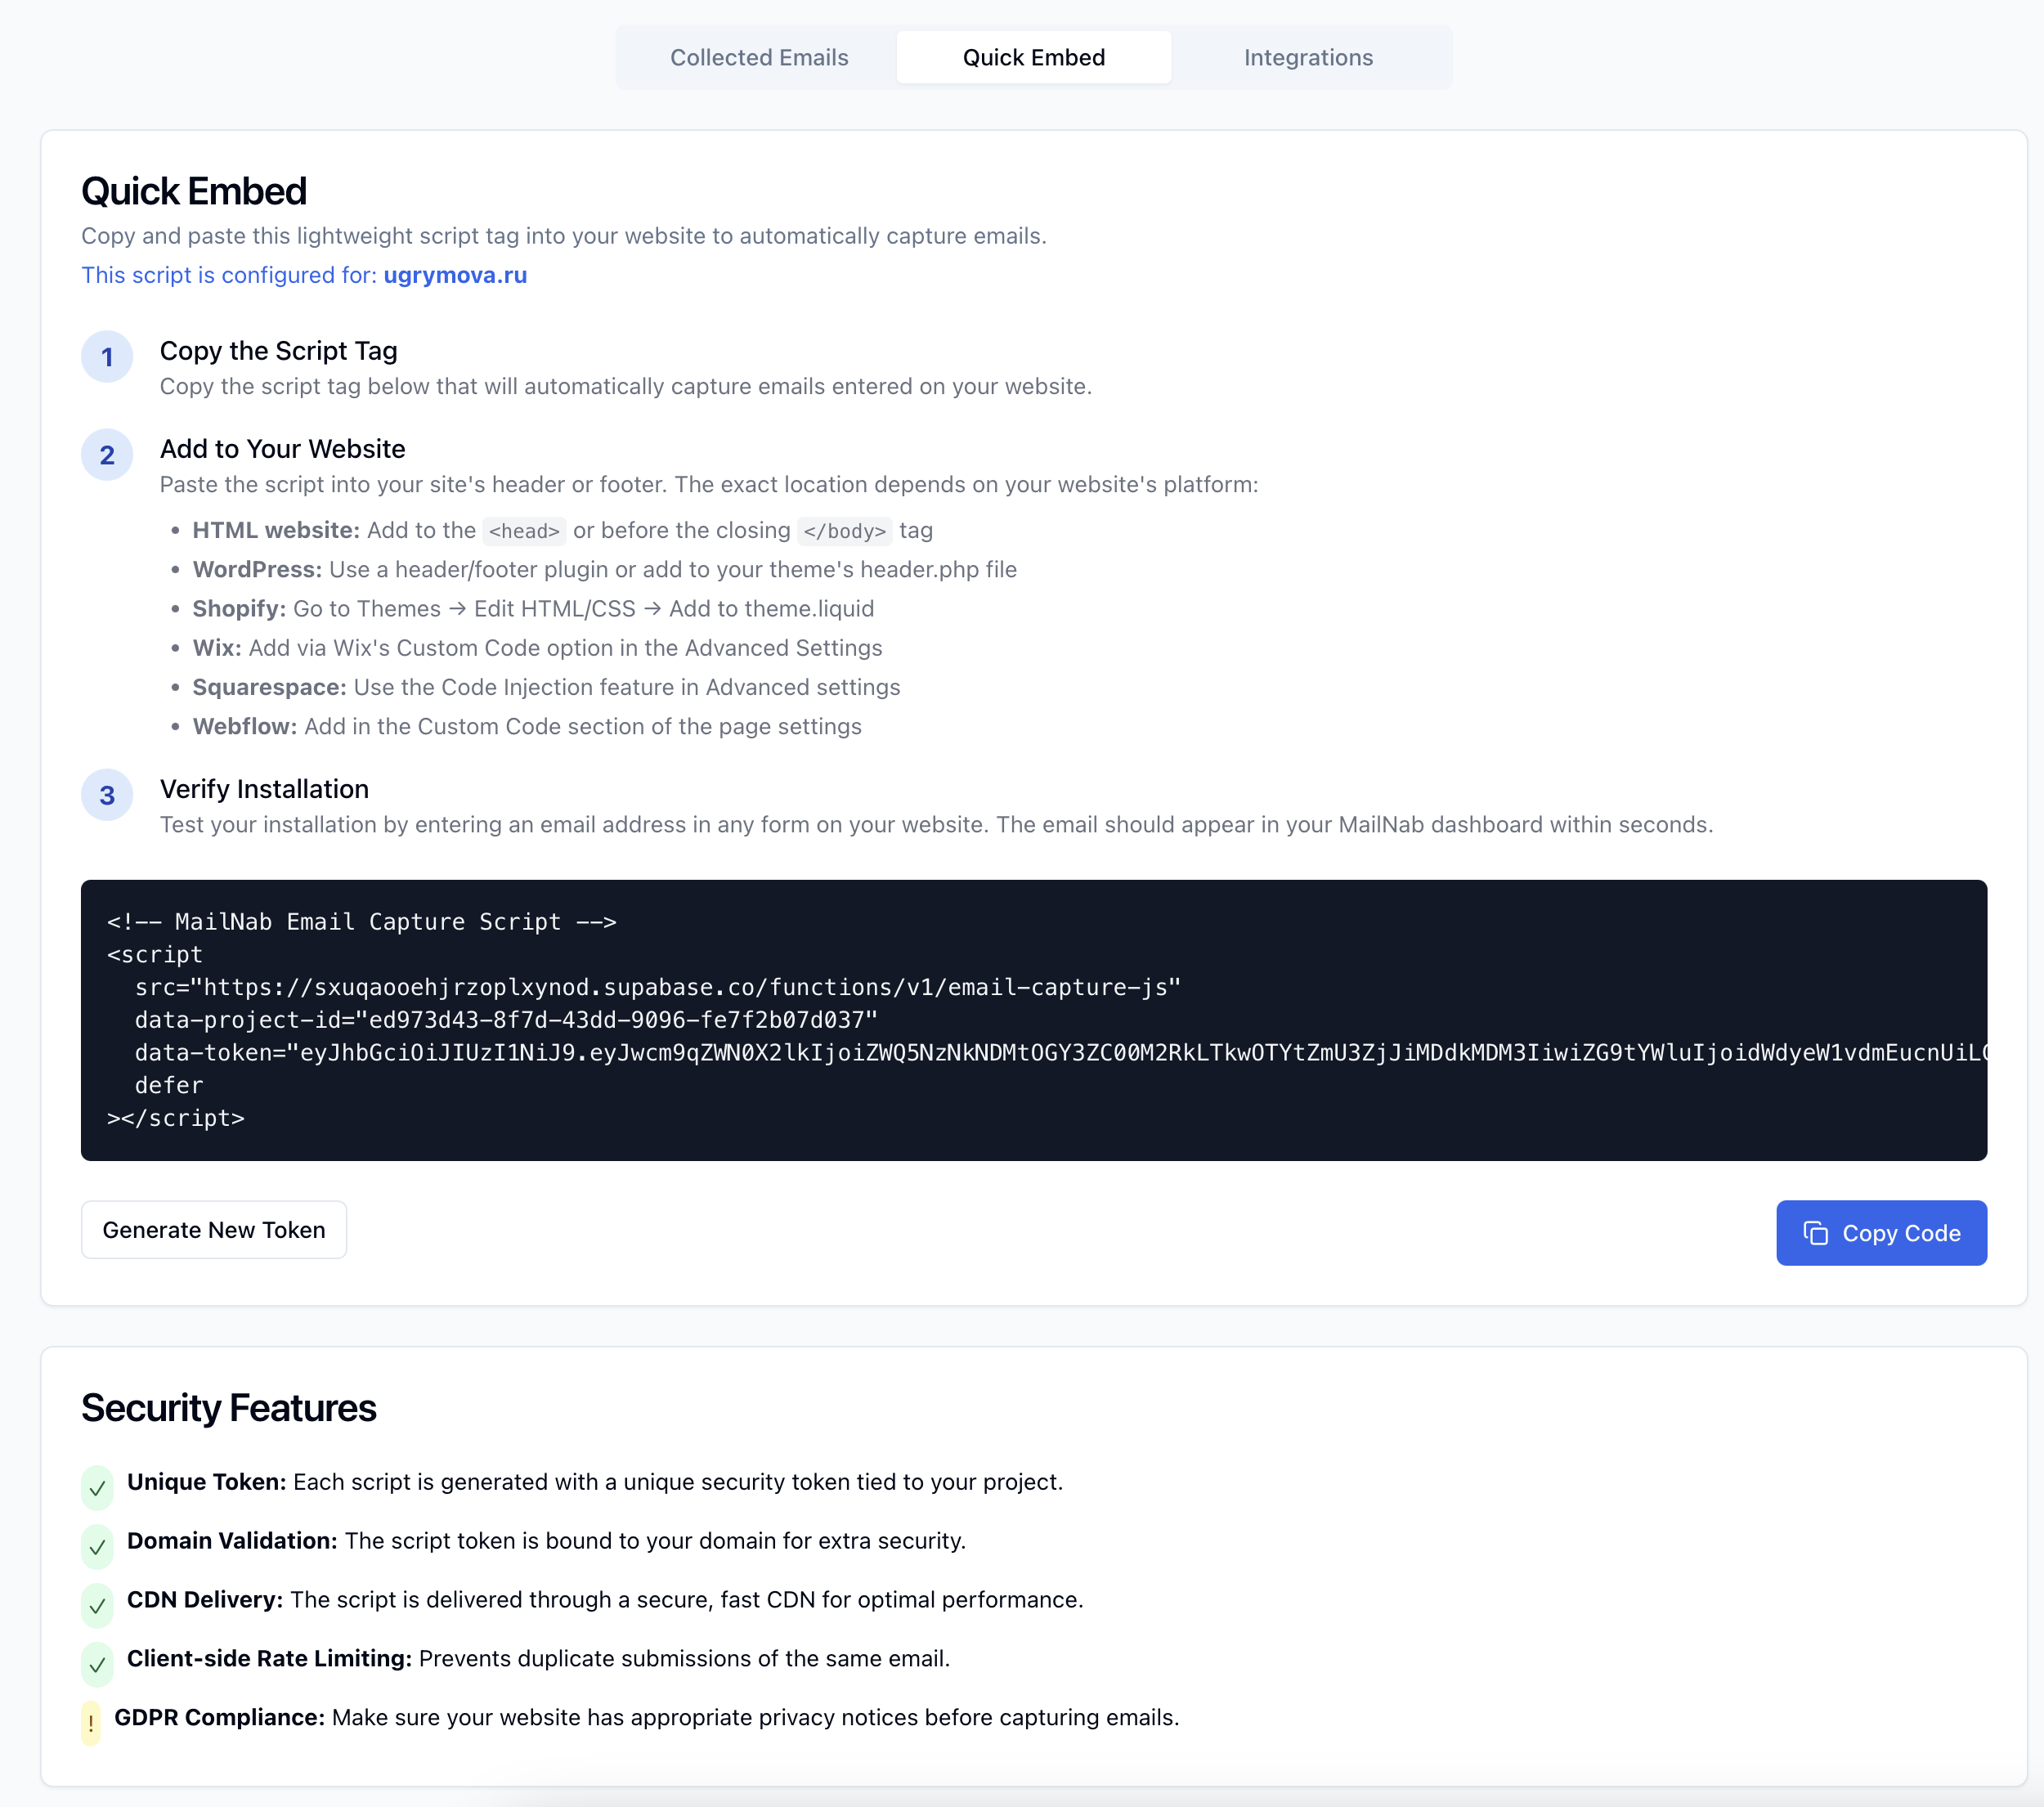Click the Client-side Rate Limiting checkmark icon
Screen dimensions: 2044x1807
(97, 1665)
